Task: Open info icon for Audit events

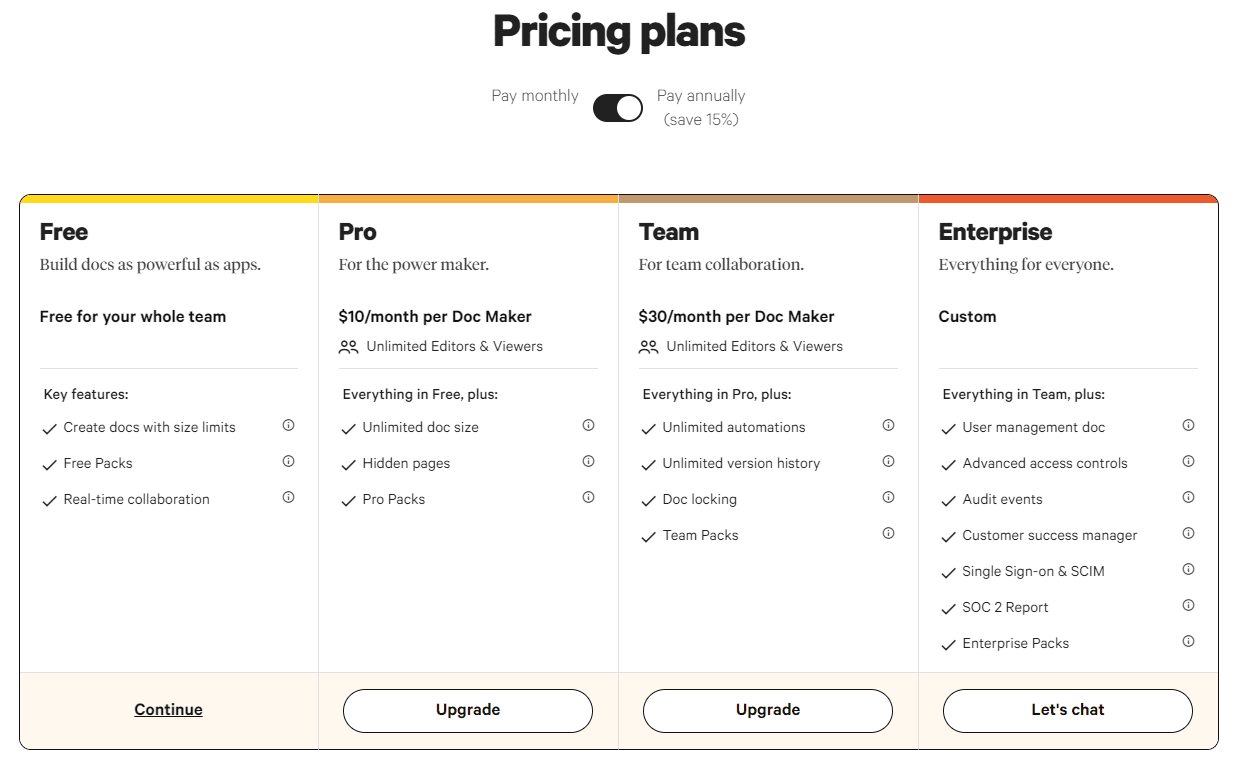Action: (x=1188, y=497)
